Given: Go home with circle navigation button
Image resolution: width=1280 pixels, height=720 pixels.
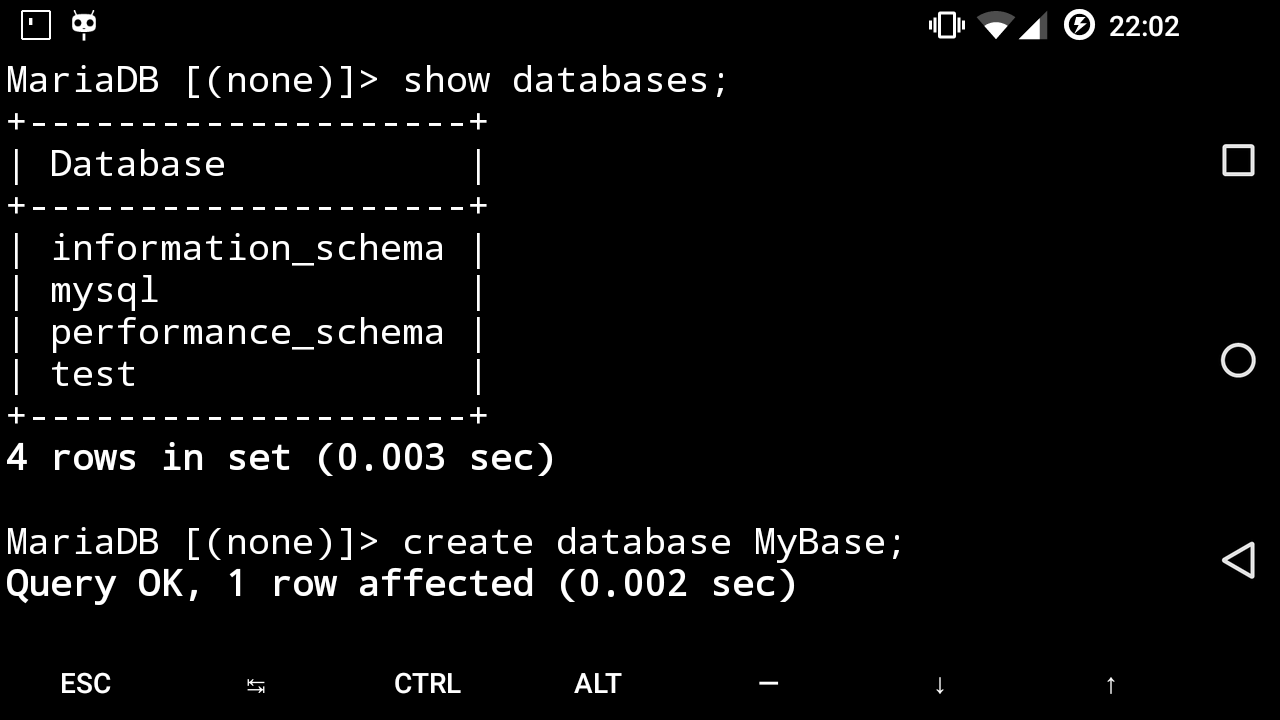Looking at the screenshot, I should tap(1238, 360).
